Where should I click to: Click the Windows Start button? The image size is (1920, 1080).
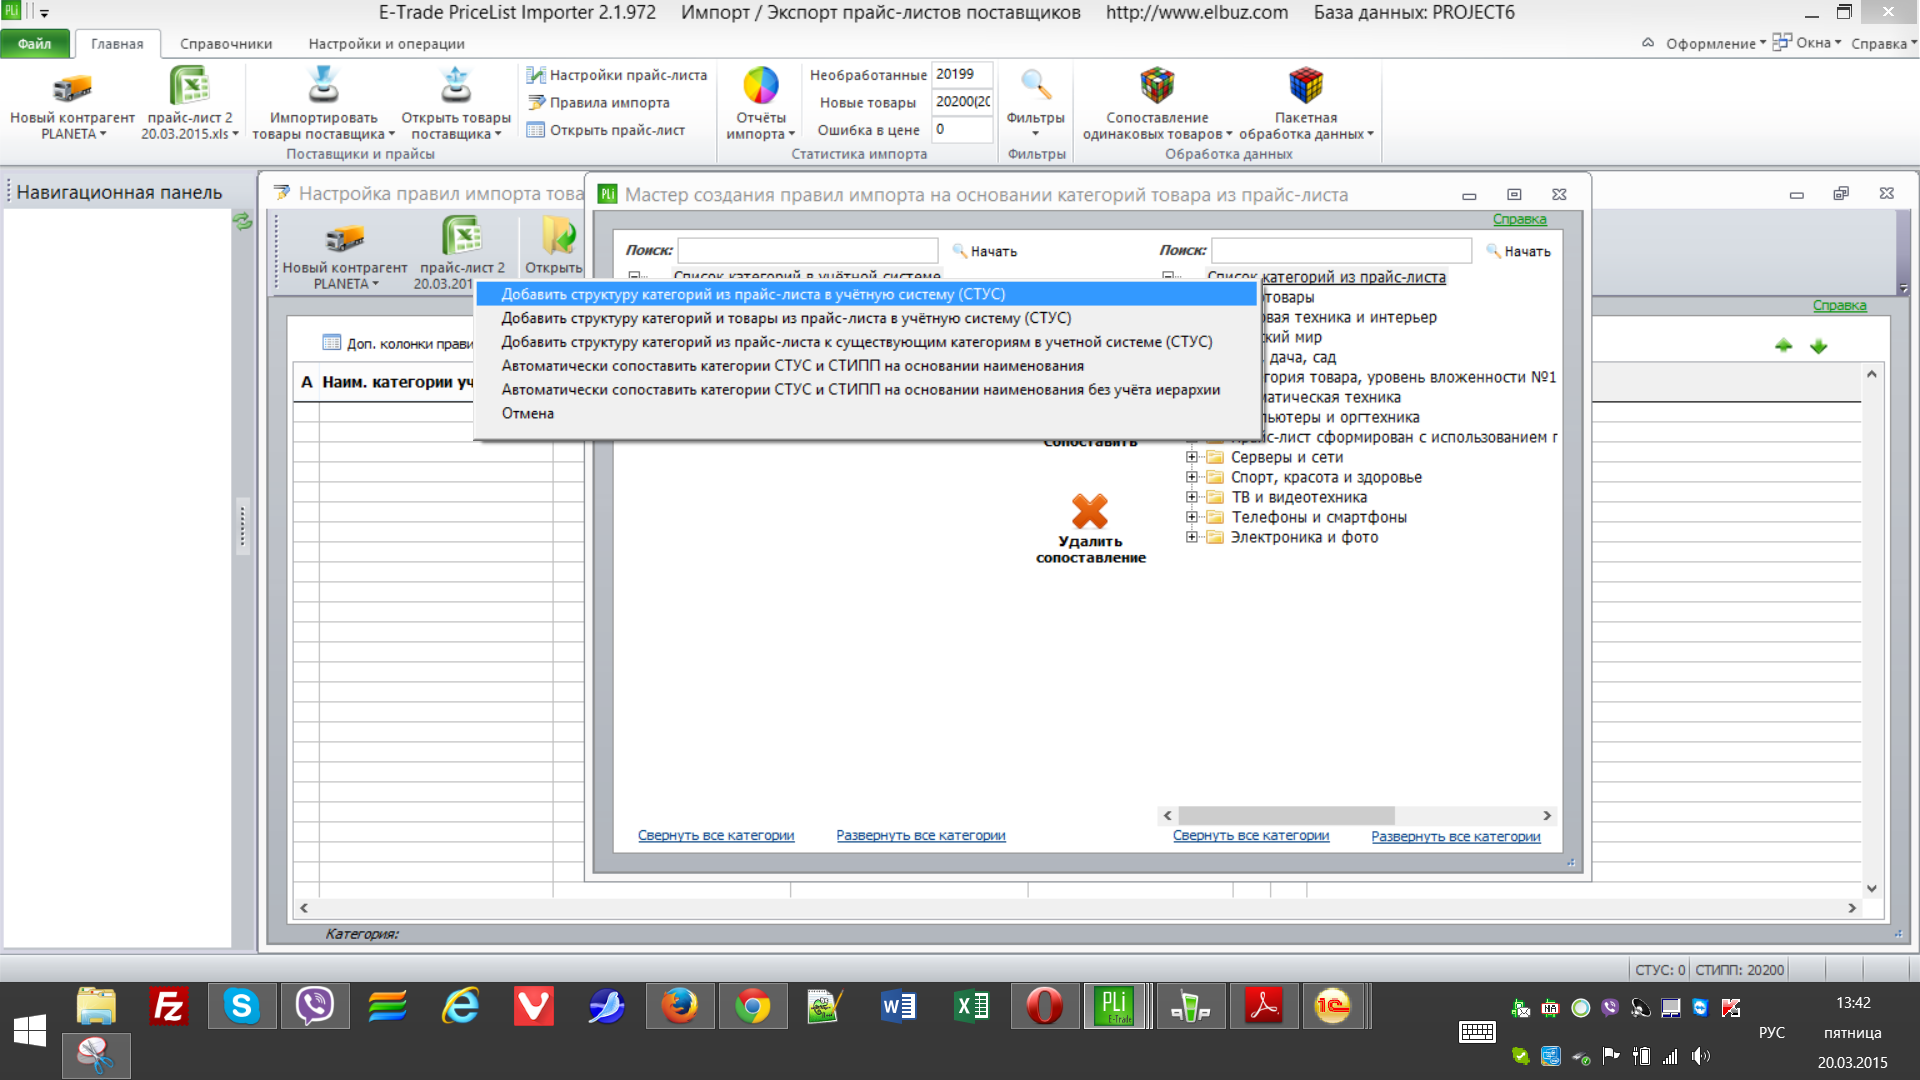[30, 1030]
